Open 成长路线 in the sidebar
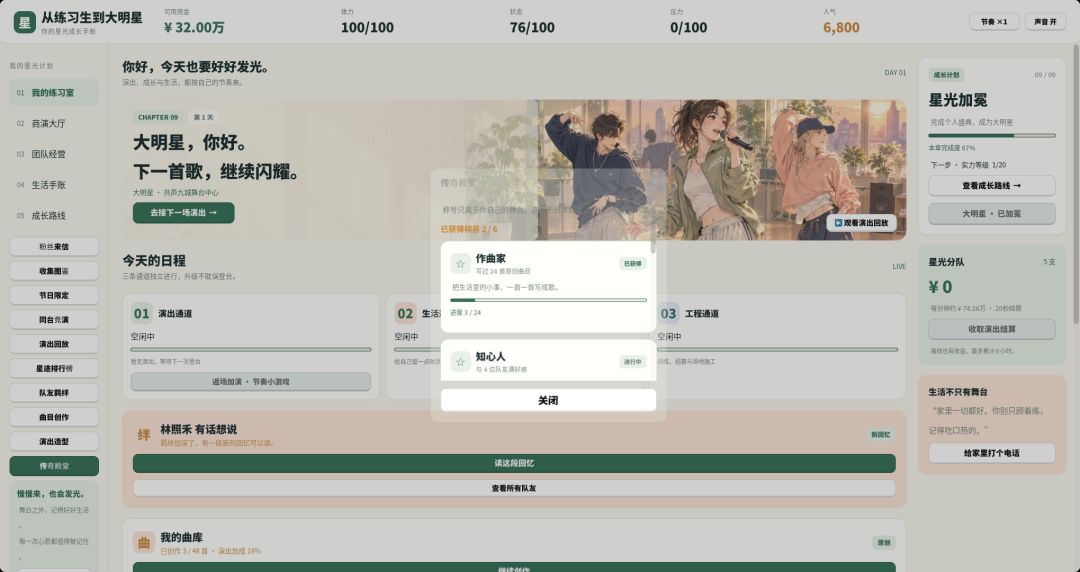Viewport: 1080px width, 572px height. 54,215
